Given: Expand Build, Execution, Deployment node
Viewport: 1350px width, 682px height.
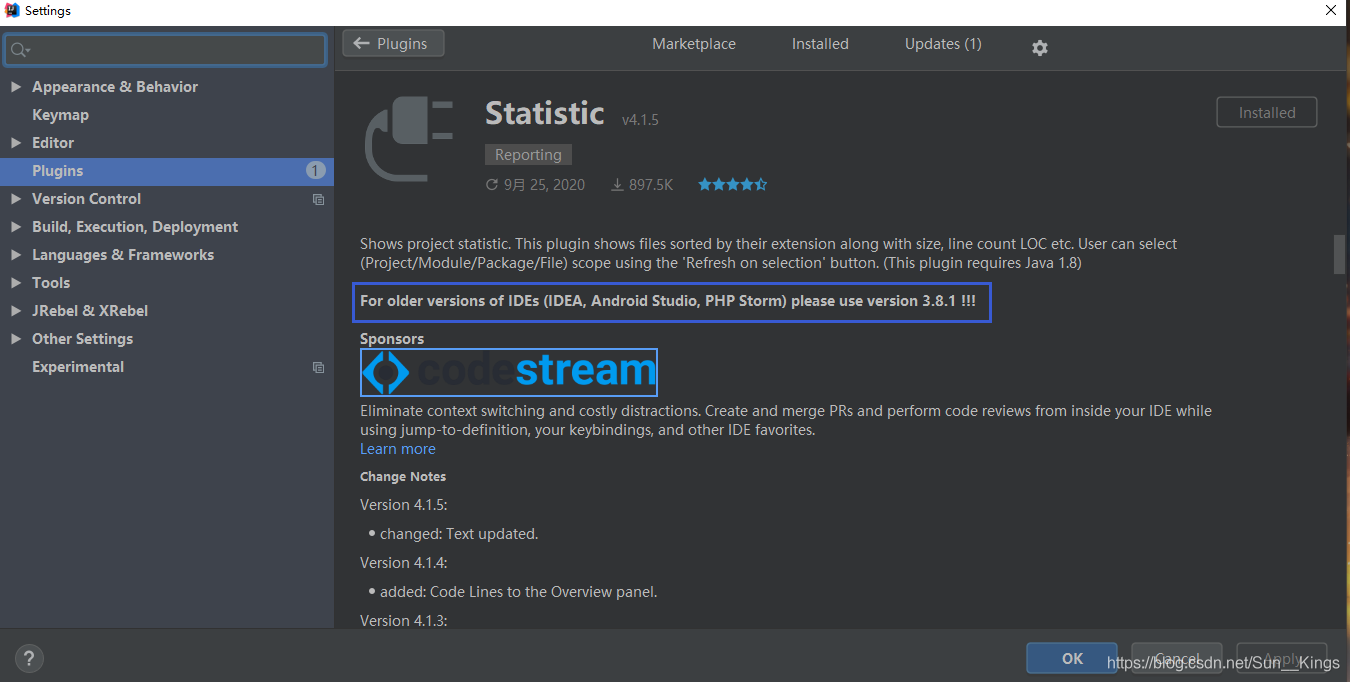Looking at the screenshot, I should pyautogui.click(x=16, y=227).
